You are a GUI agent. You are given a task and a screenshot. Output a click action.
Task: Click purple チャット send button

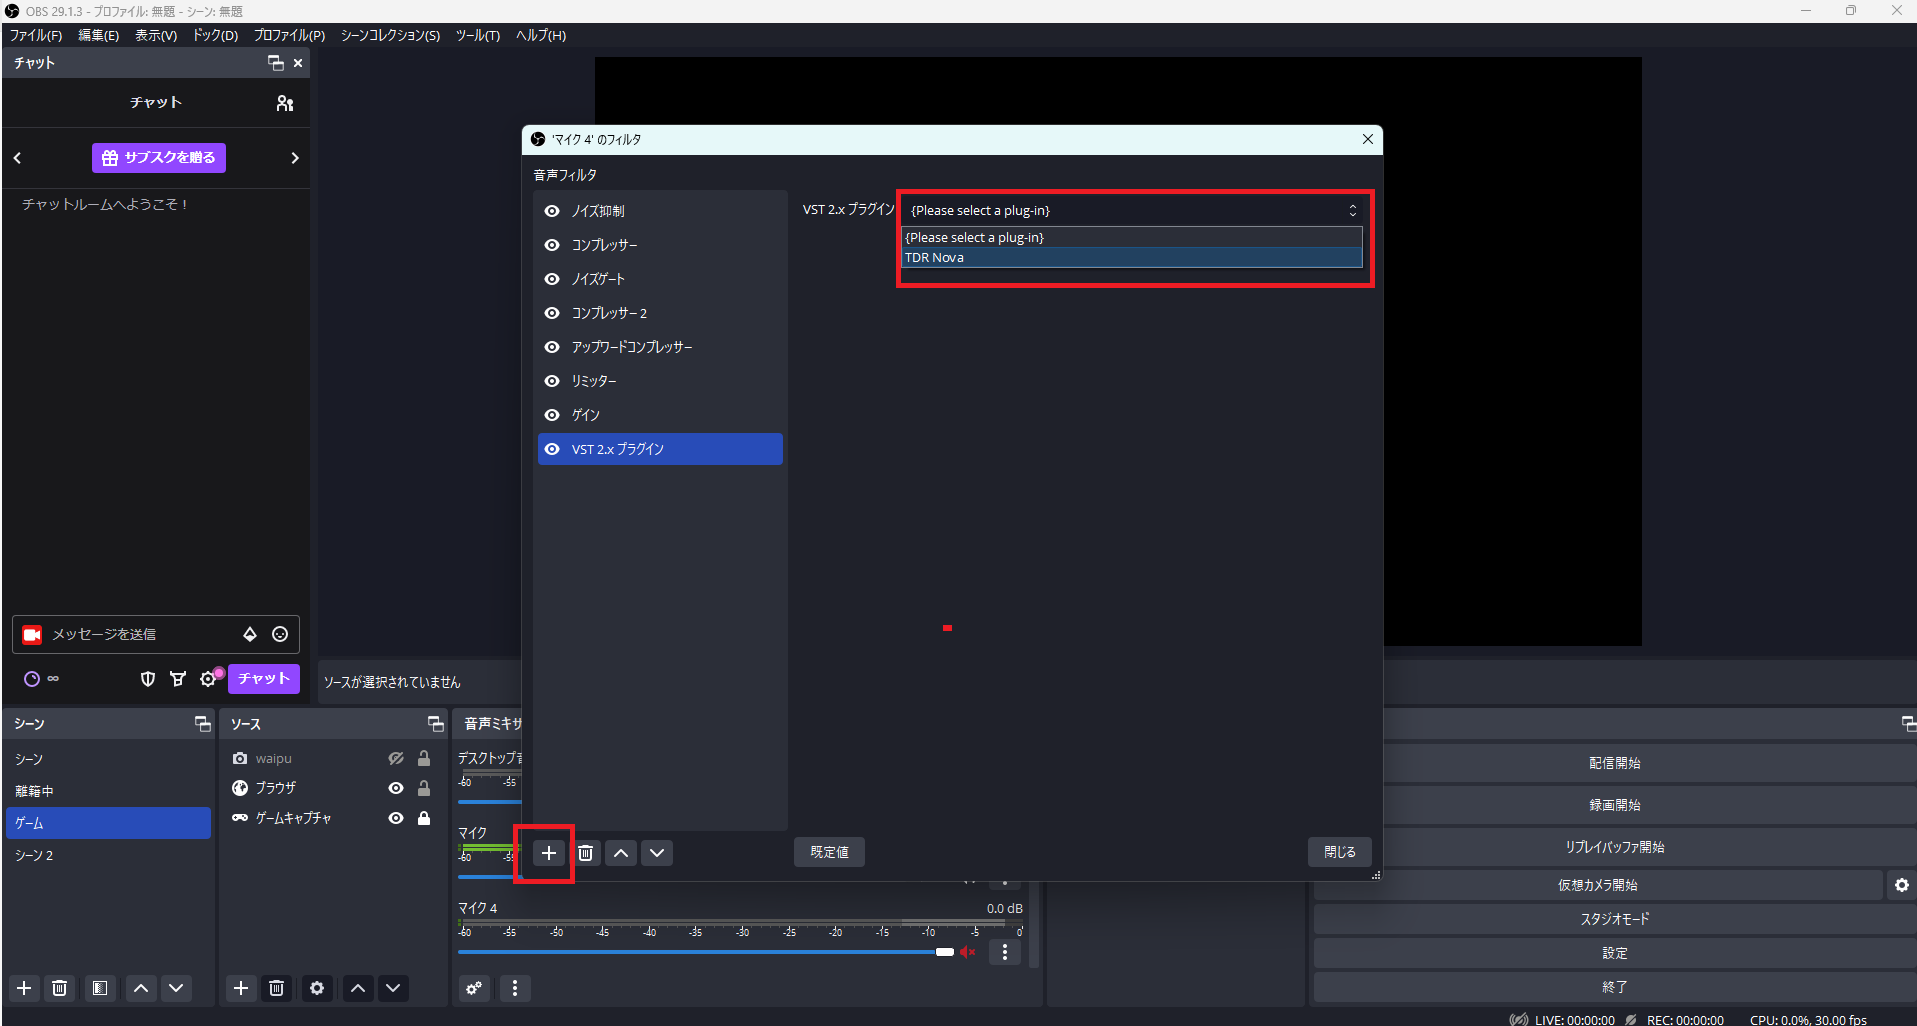click(264, 679)
